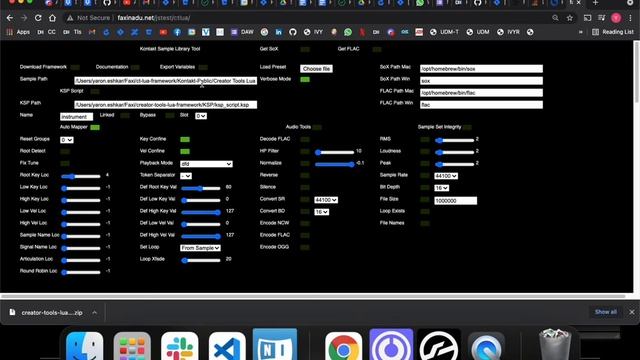The width and height of the screenshot is (640, 360).
Task: Open the IVY bookmark
Action: pyautogui.click(x=313, y=32)
